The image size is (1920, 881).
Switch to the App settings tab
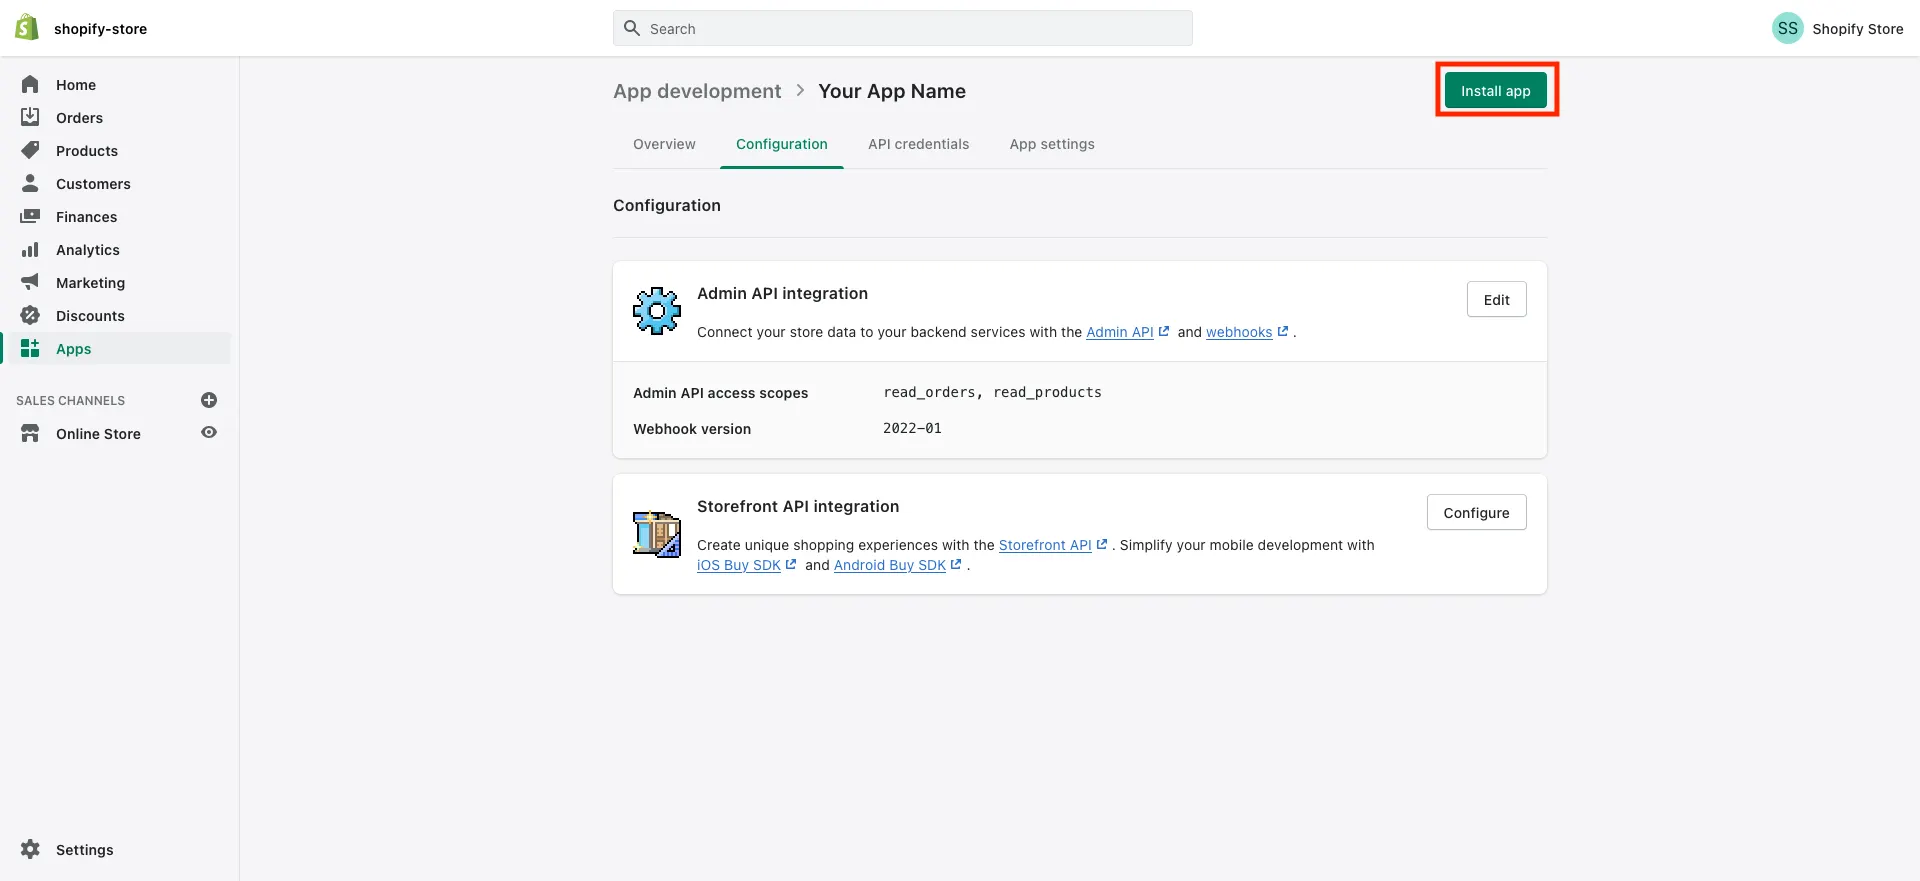click(x=1052, y=144)
